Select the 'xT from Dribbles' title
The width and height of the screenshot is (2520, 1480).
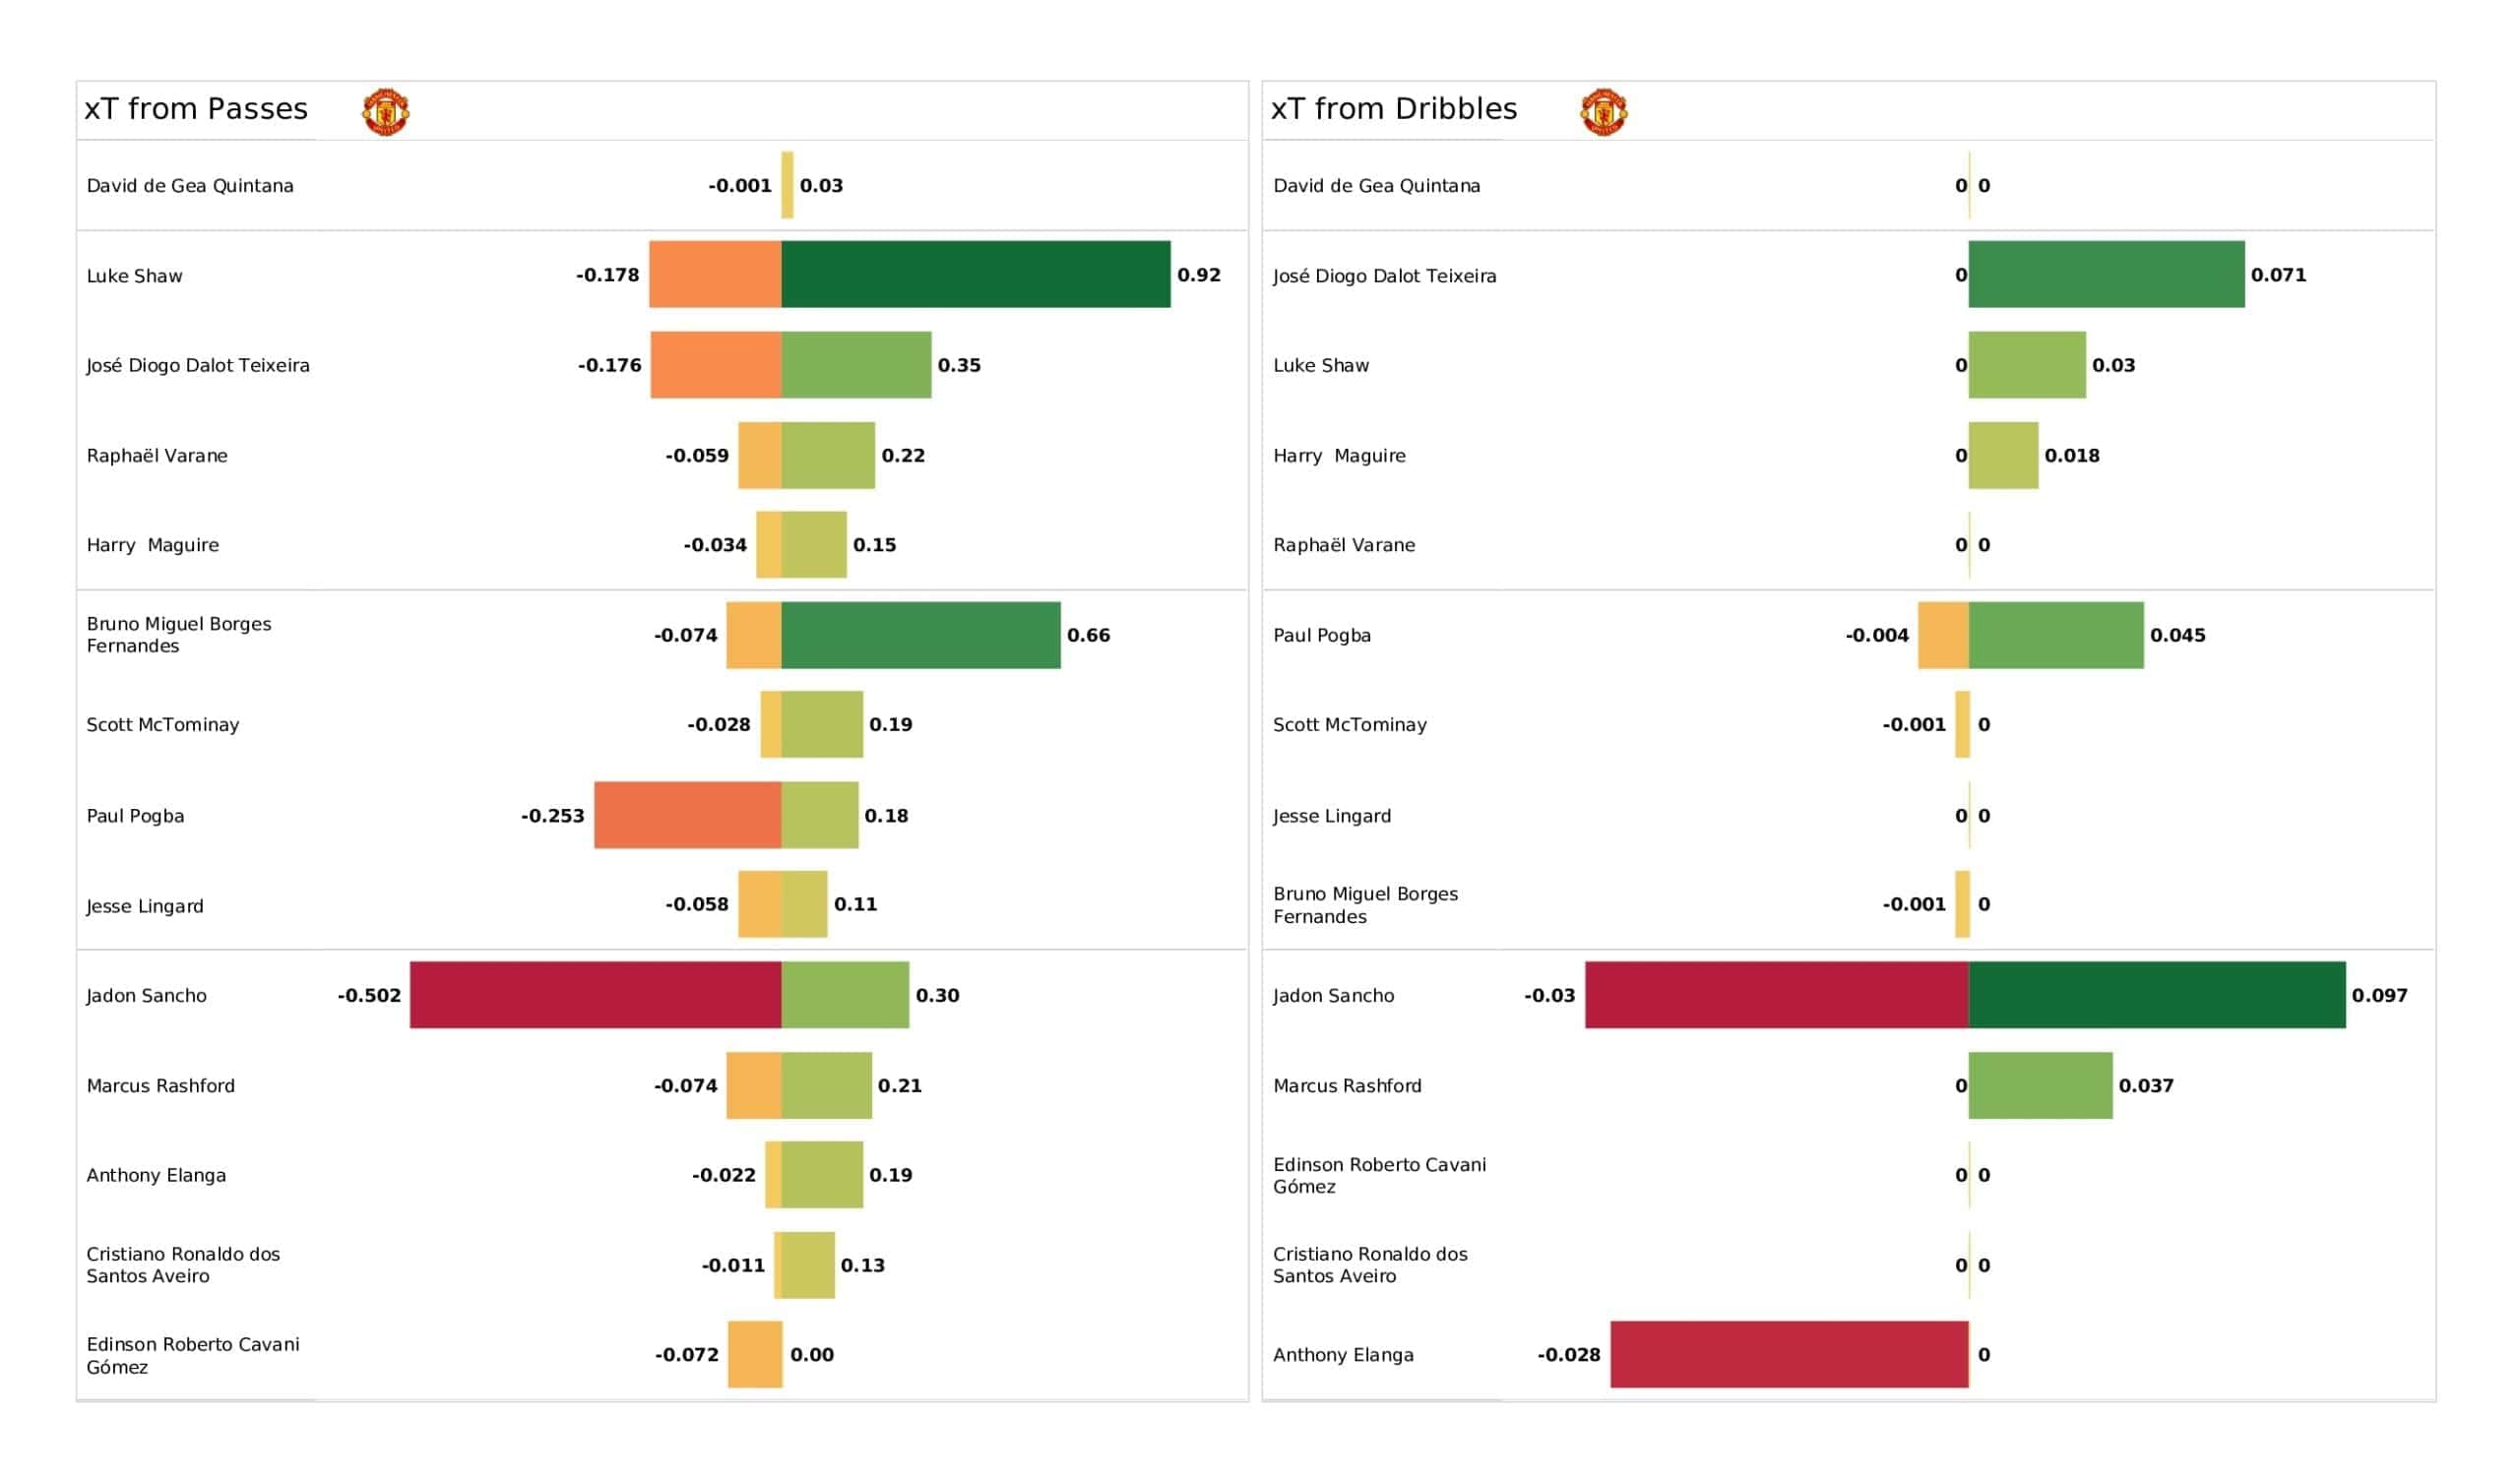pos(1393,109)
